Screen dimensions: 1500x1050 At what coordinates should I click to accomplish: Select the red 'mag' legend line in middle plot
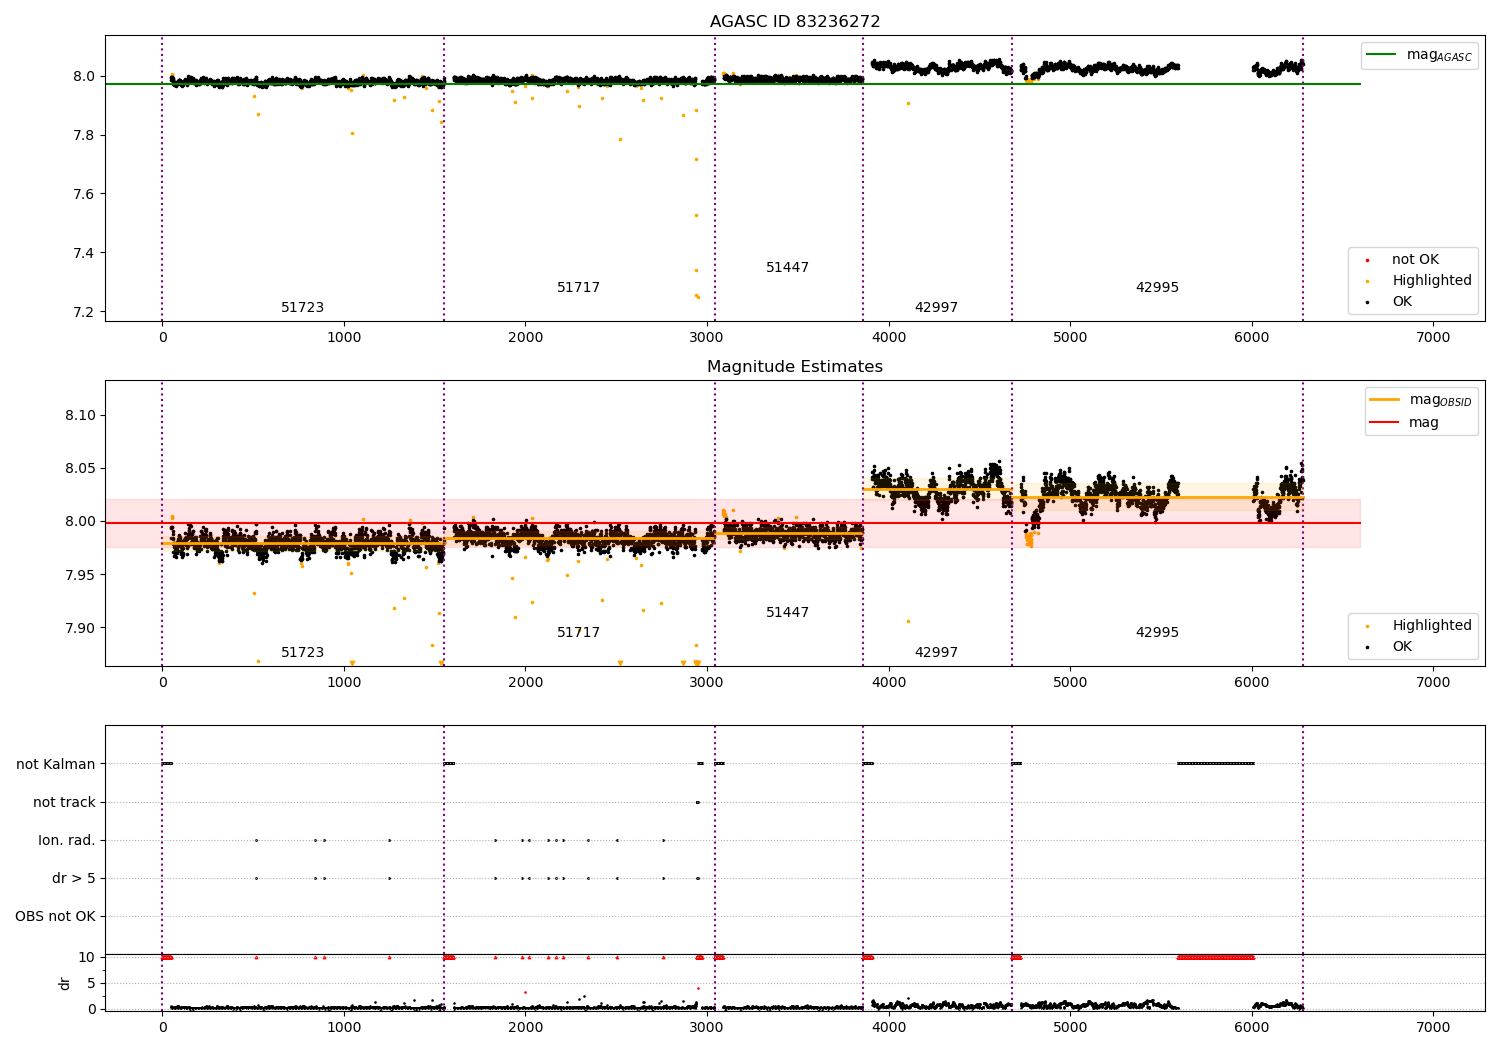coord(1385,423)
